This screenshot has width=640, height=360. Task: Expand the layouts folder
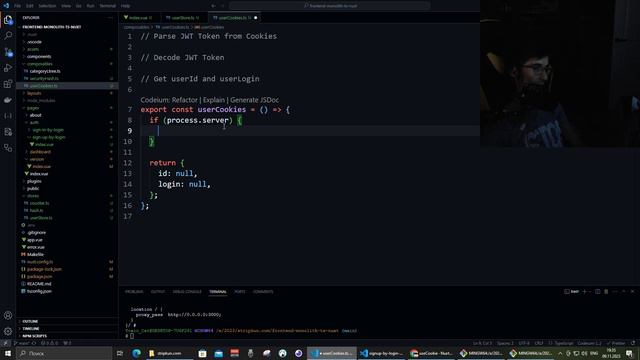point(34,93)
